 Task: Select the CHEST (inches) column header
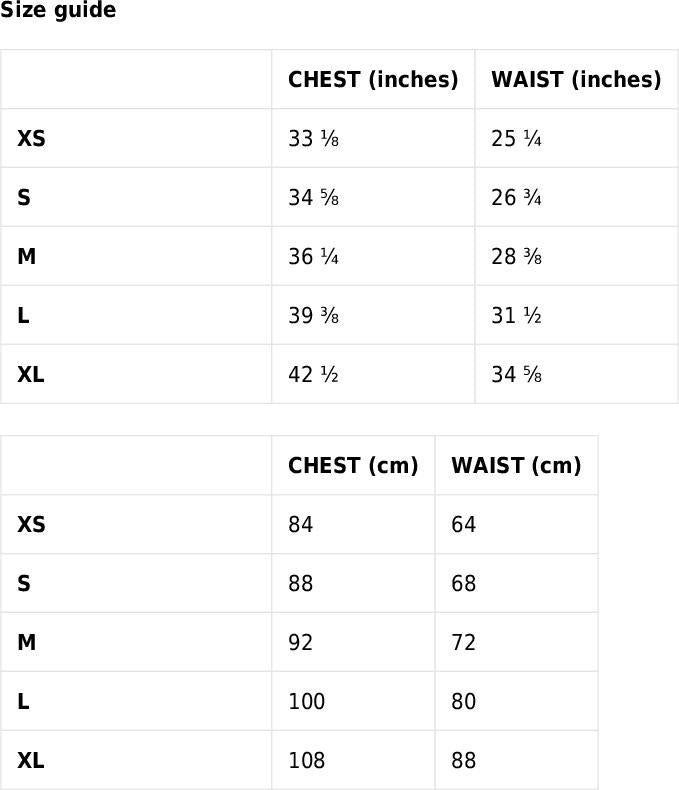point(373,80)
